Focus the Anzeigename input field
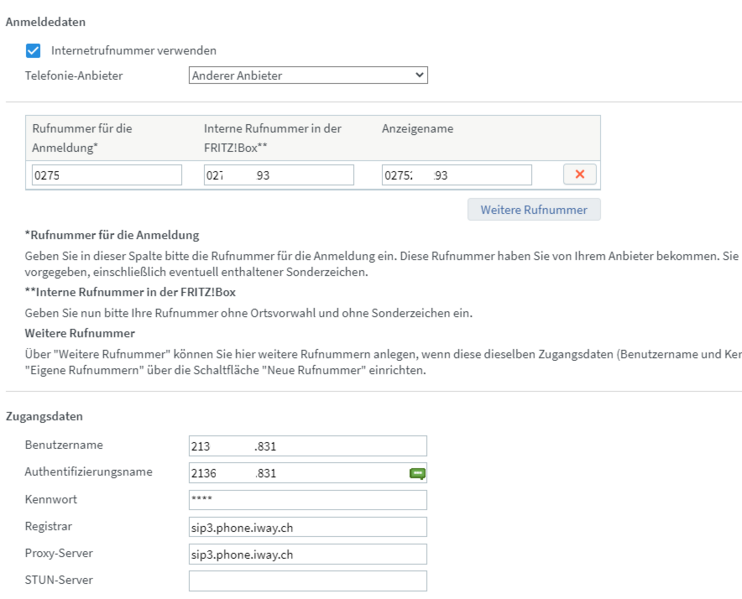 [457, 175]
